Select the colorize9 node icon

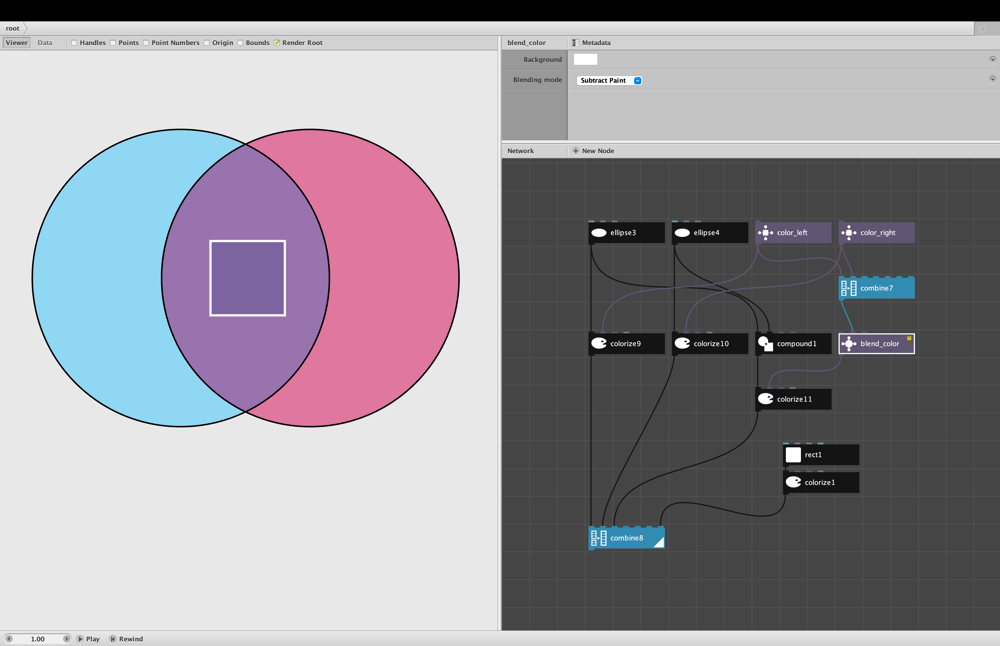(599, 344)
